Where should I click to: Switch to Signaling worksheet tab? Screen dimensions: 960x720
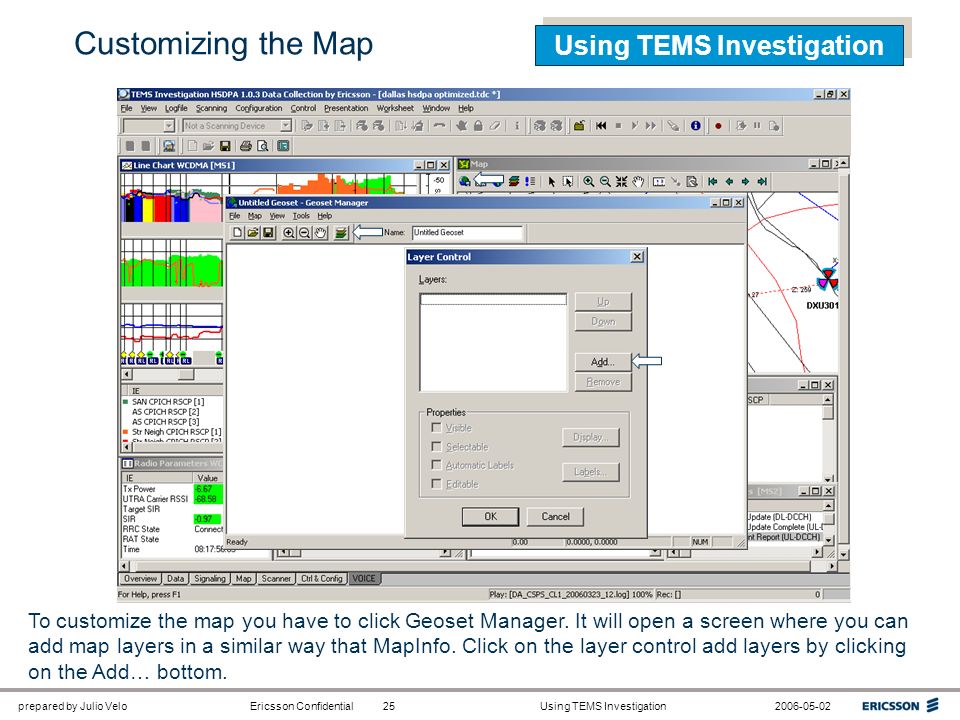click(209, 579)
